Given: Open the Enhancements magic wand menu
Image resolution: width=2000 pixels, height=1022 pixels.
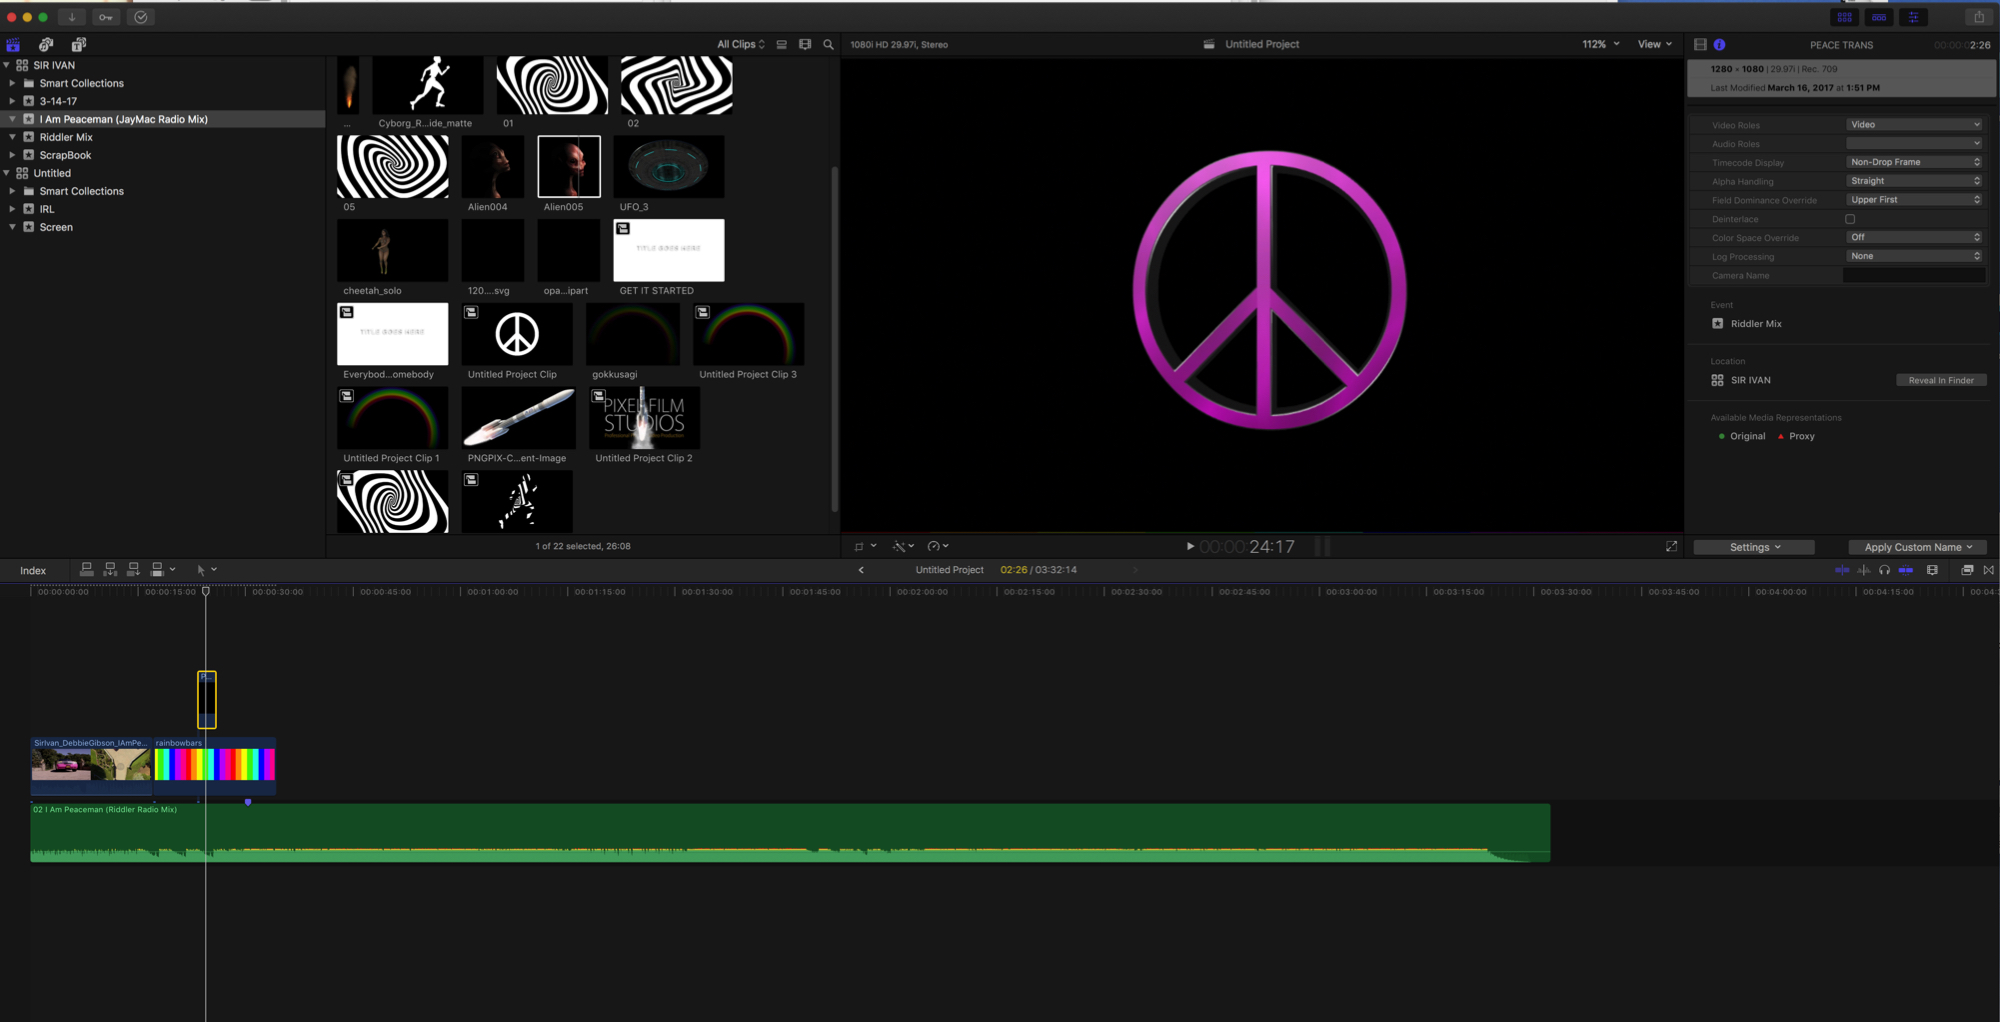Looking at the screenshot, I should [903, 547].
